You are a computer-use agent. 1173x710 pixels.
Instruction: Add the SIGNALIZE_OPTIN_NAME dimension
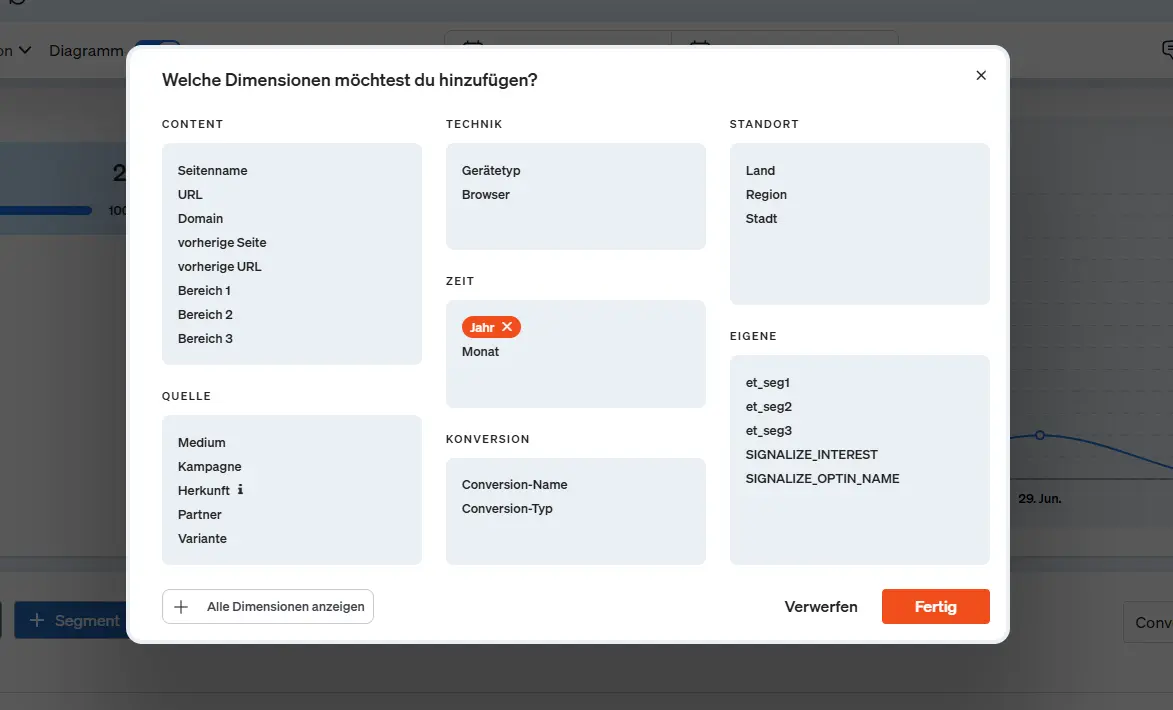coord(822,479)
